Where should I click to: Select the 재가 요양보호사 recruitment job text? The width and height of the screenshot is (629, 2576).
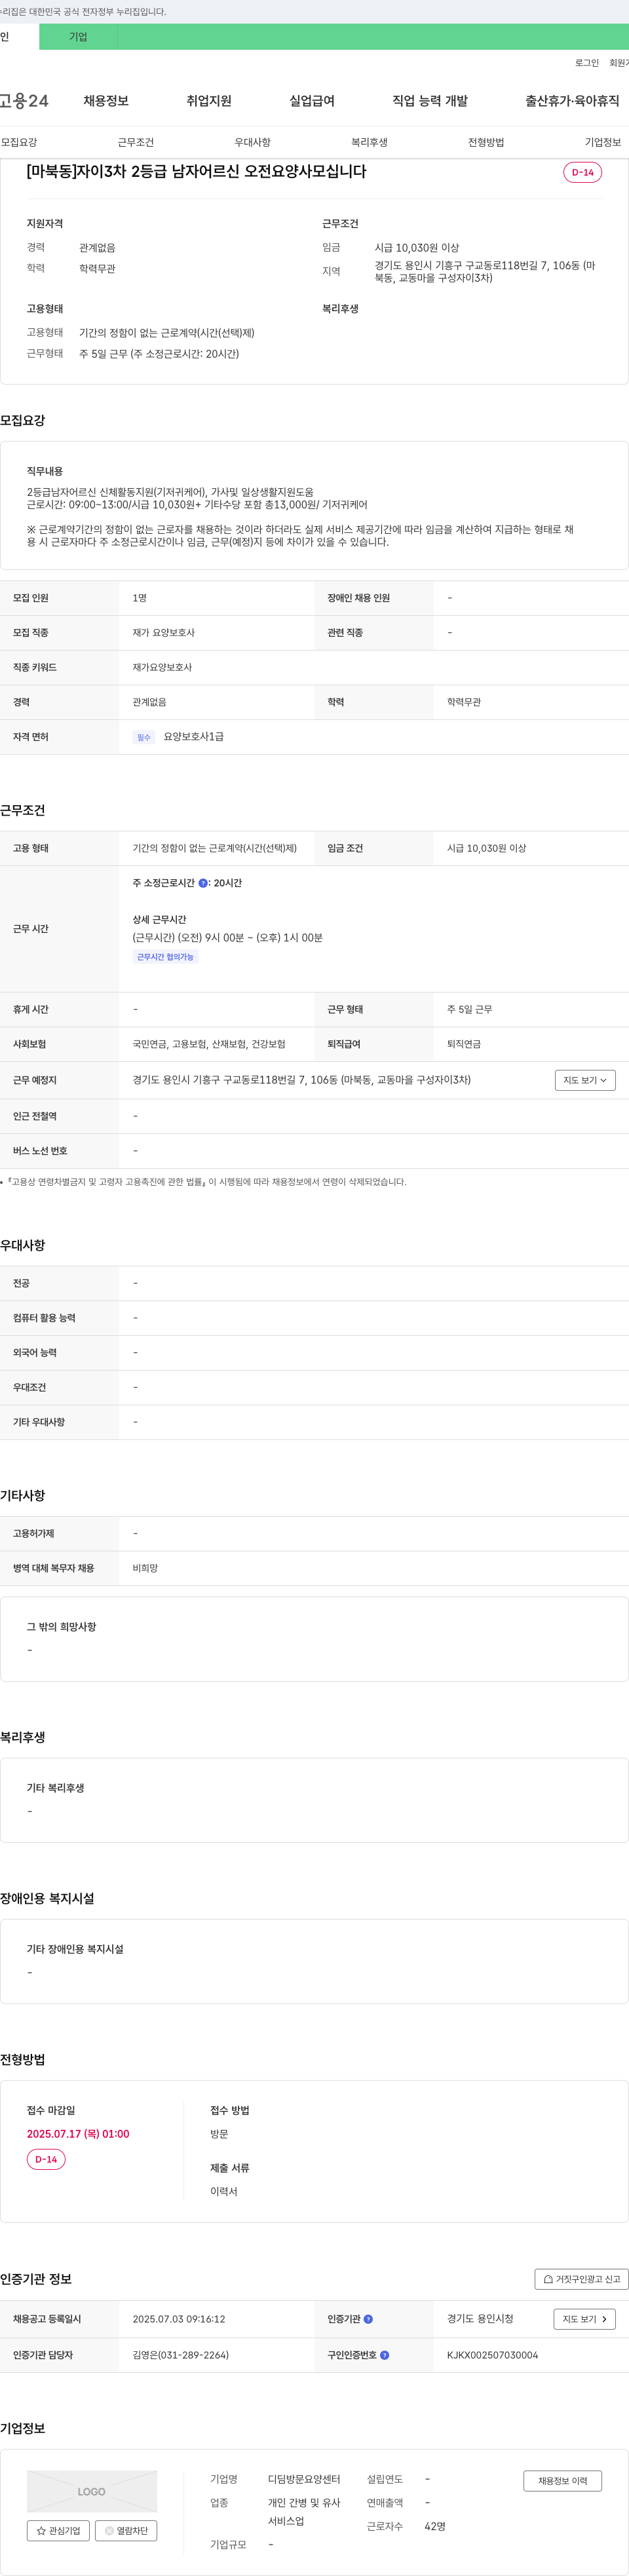pyautogui.click(x=164, y=633)
